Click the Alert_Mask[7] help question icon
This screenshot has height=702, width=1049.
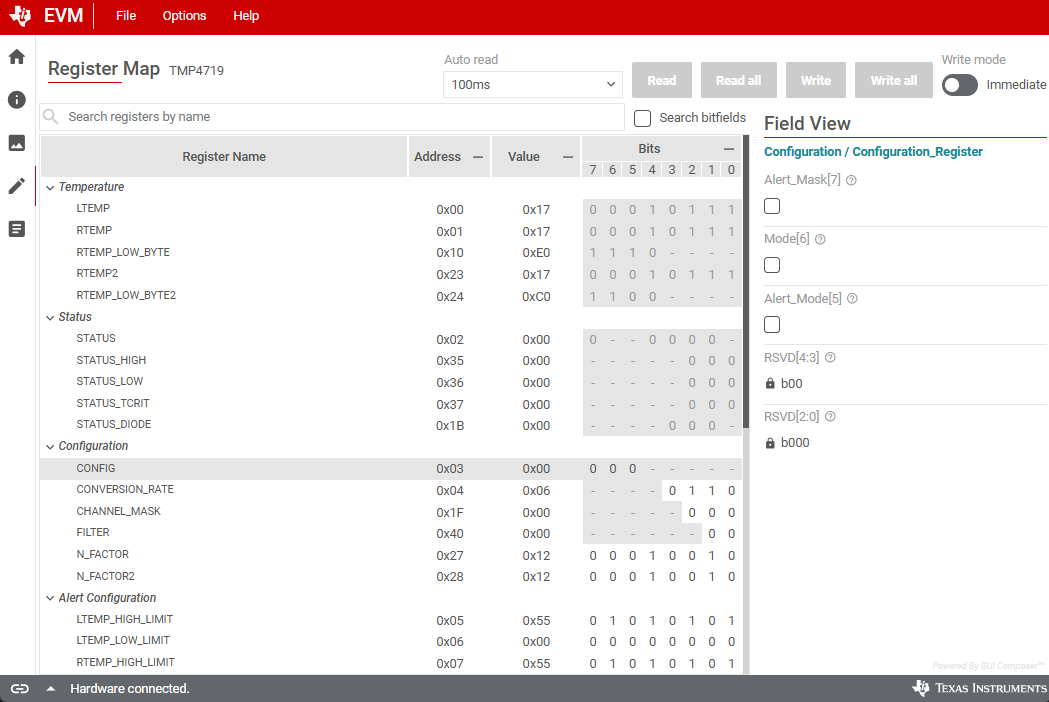tap(851, 181)
